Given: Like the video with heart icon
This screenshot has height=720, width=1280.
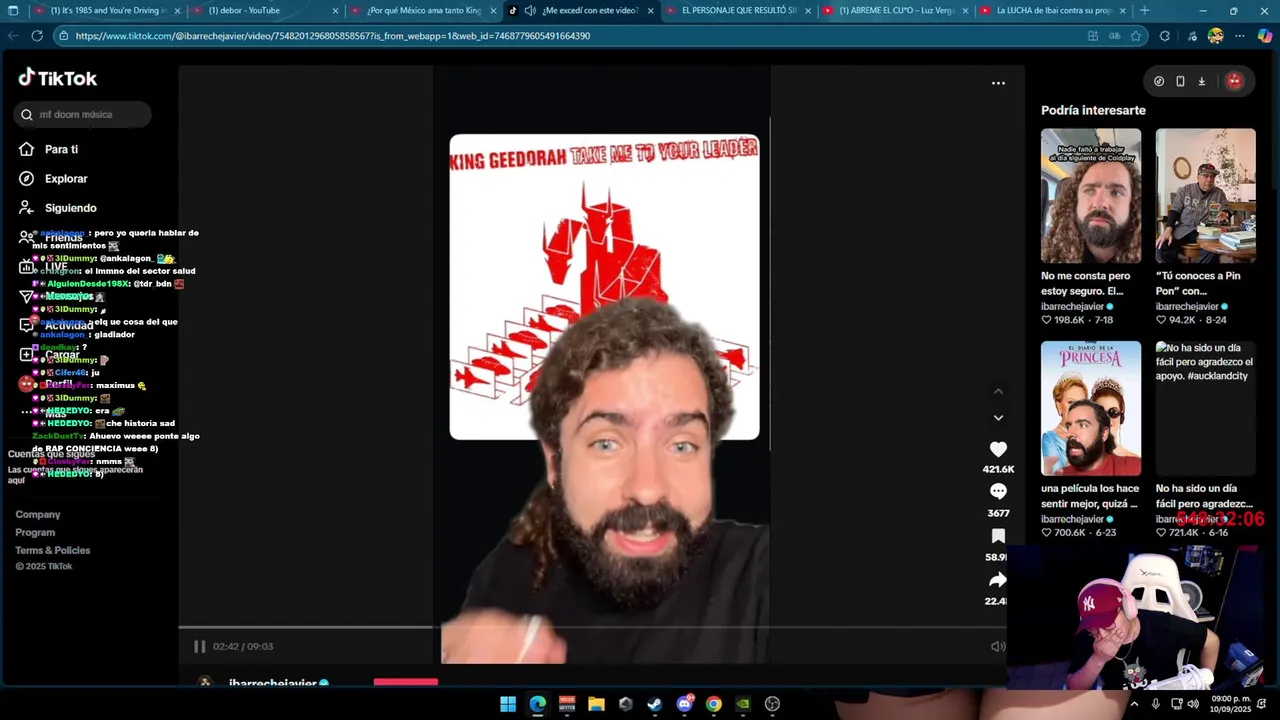Looking at the screenshot, I should (x=998, y=450).
